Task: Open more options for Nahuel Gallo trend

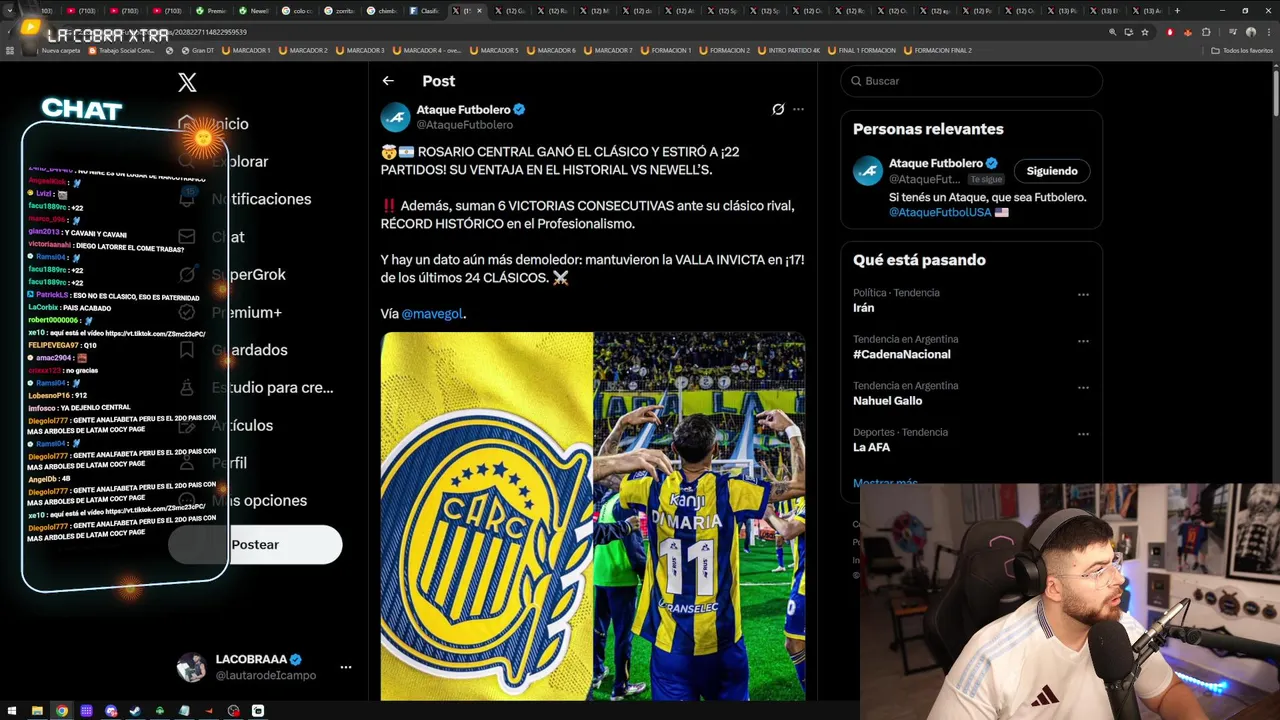Action: [1083, 388]
